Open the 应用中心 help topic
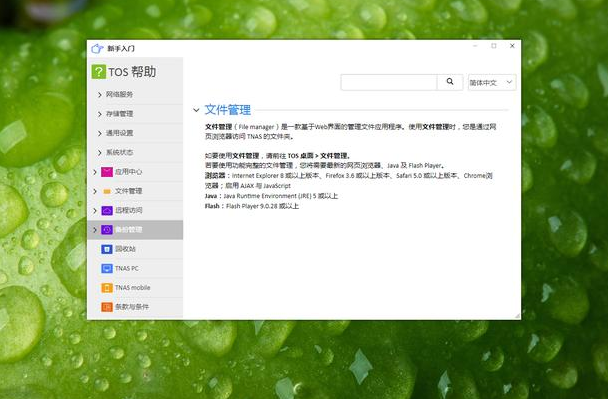Image resolution: width=608 pixels, height=399 pixels. tap(129, 172)
